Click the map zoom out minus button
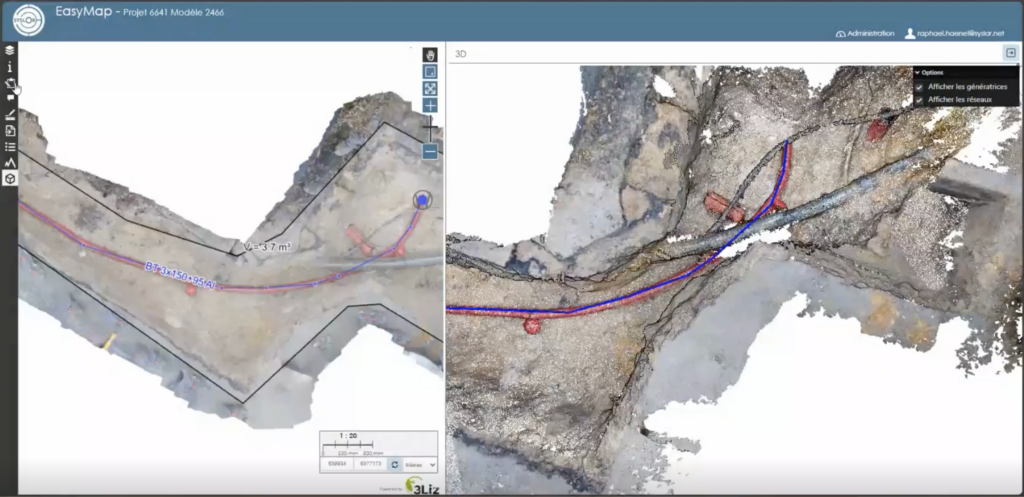 (430, 152)
